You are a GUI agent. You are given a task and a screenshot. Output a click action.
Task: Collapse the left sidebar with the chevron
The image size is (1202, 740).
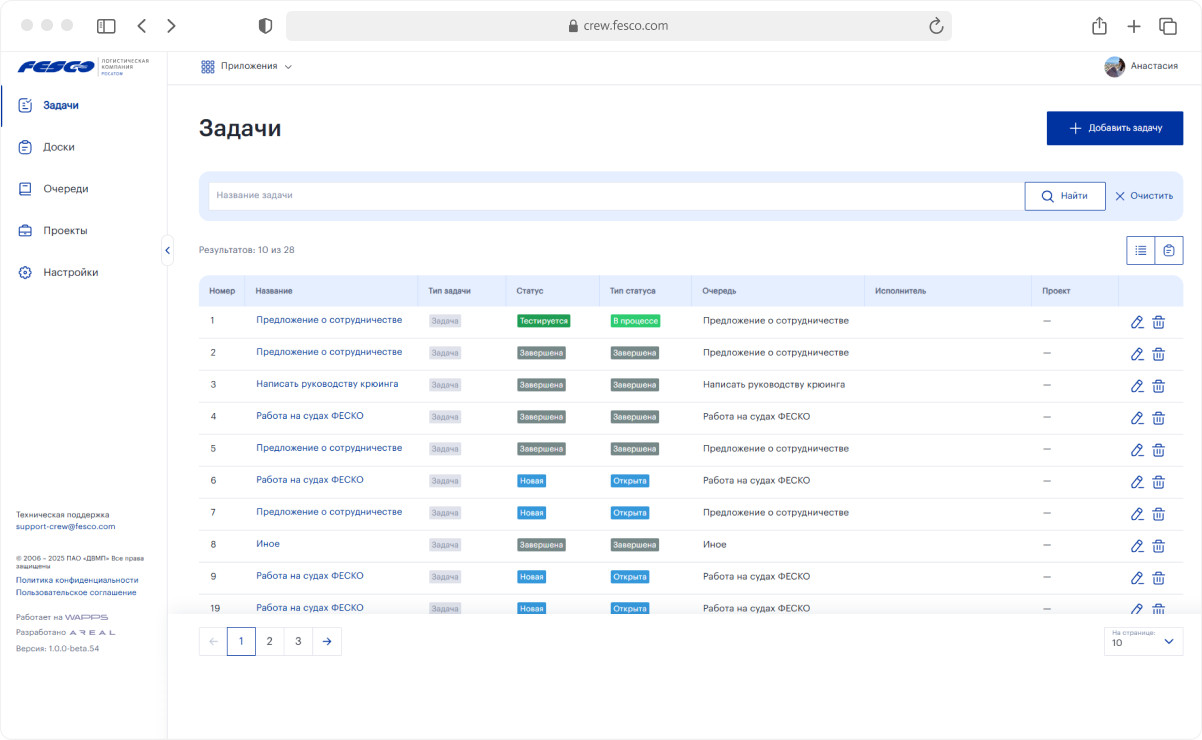coord(167,250)
